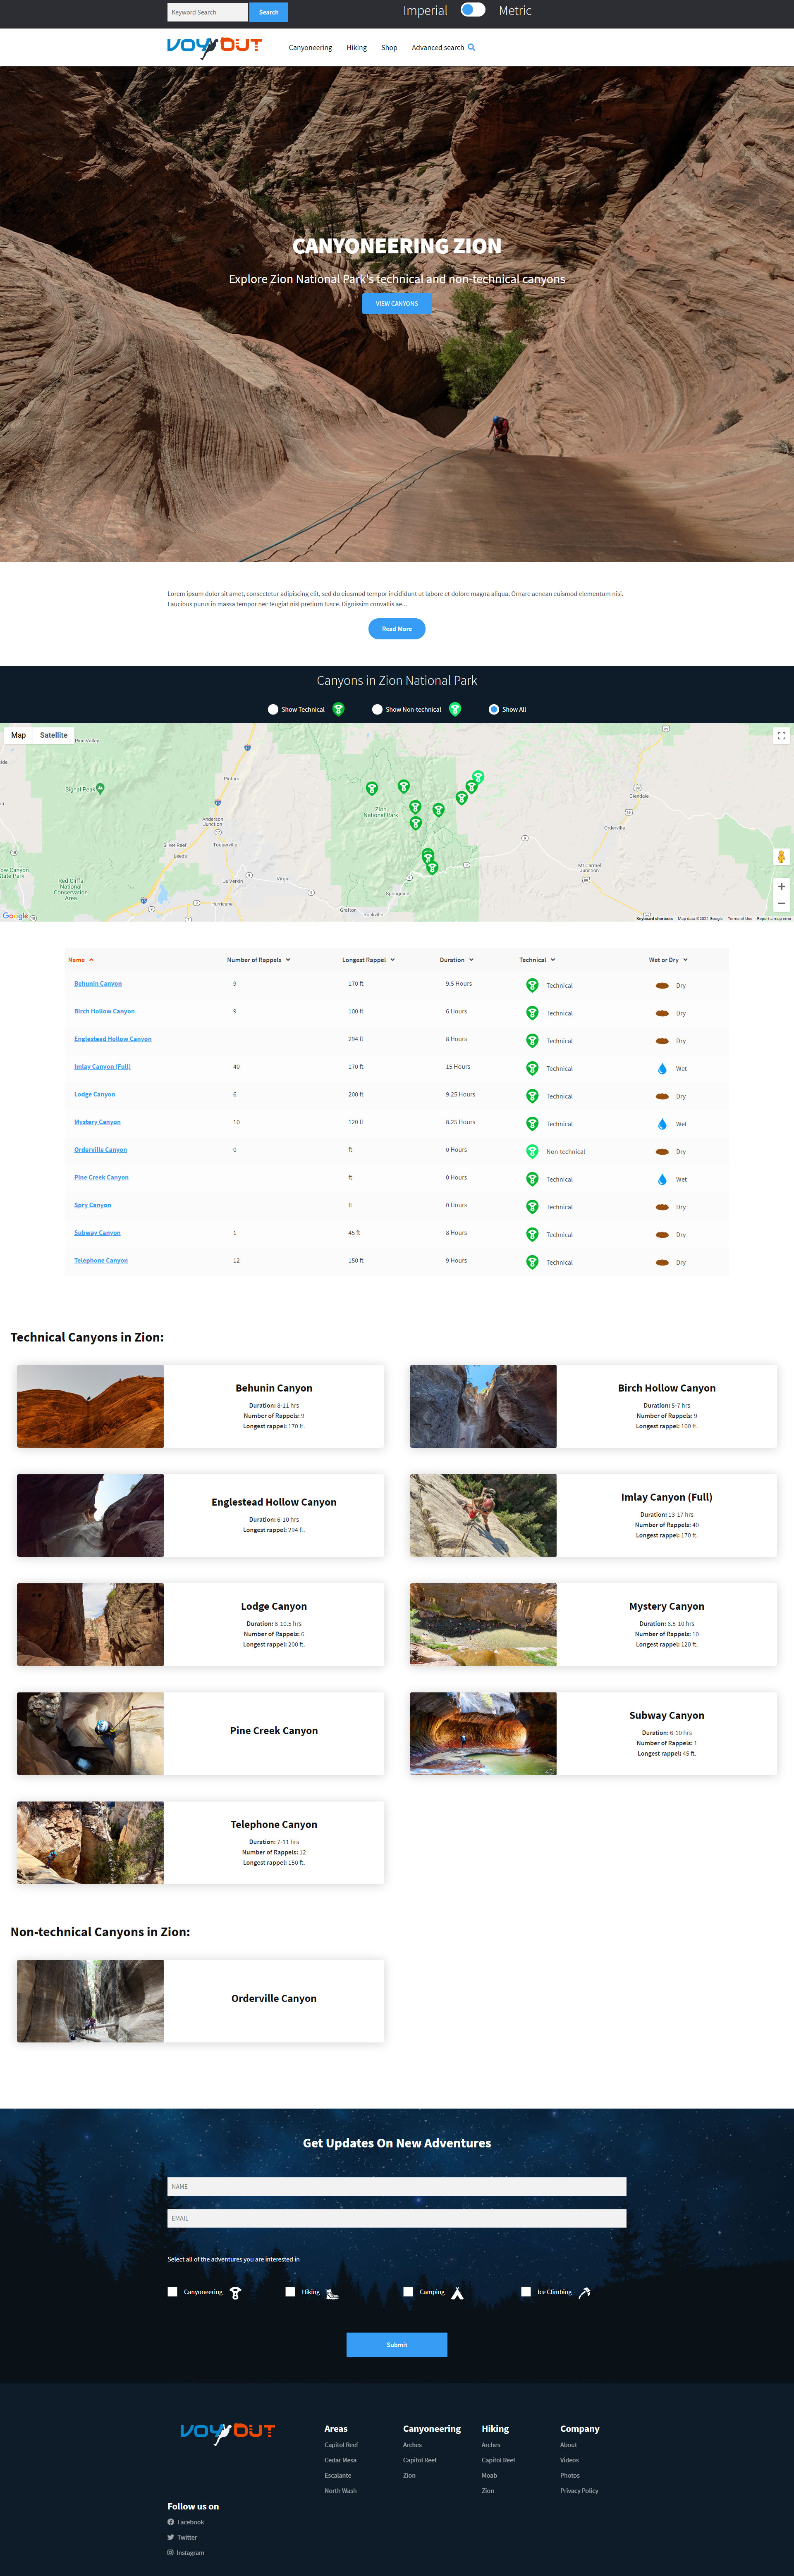
Task: Select Show Non-technical radio button
Action: [377, 709]
